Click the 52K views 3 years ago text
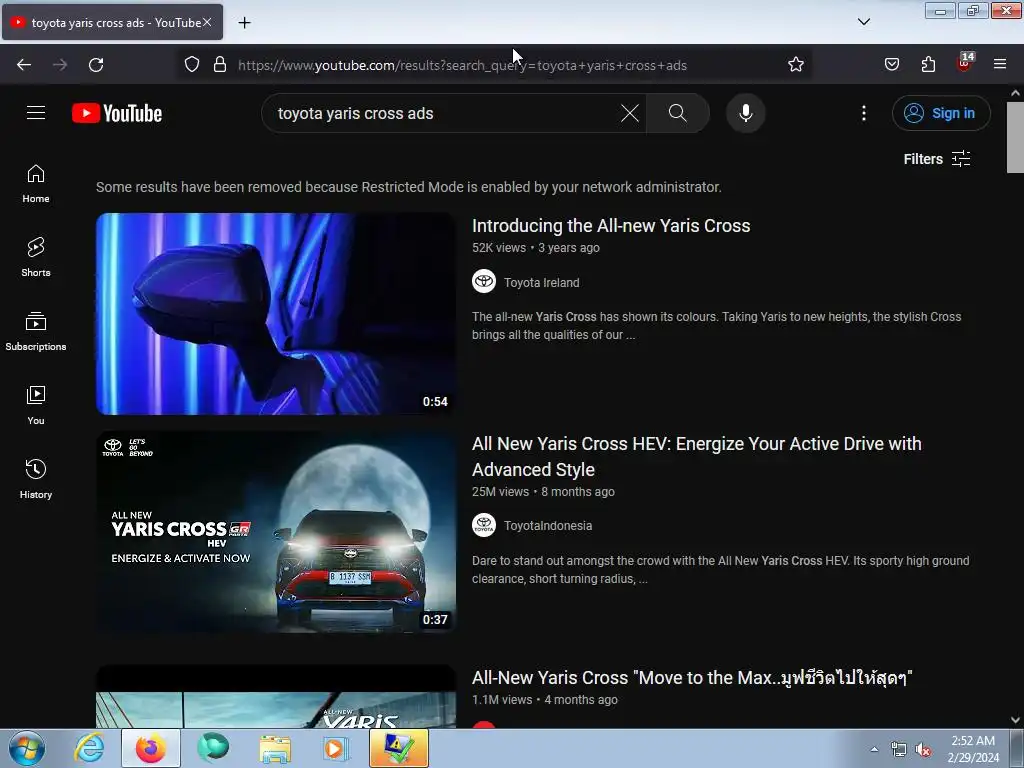 coord(536,248)
